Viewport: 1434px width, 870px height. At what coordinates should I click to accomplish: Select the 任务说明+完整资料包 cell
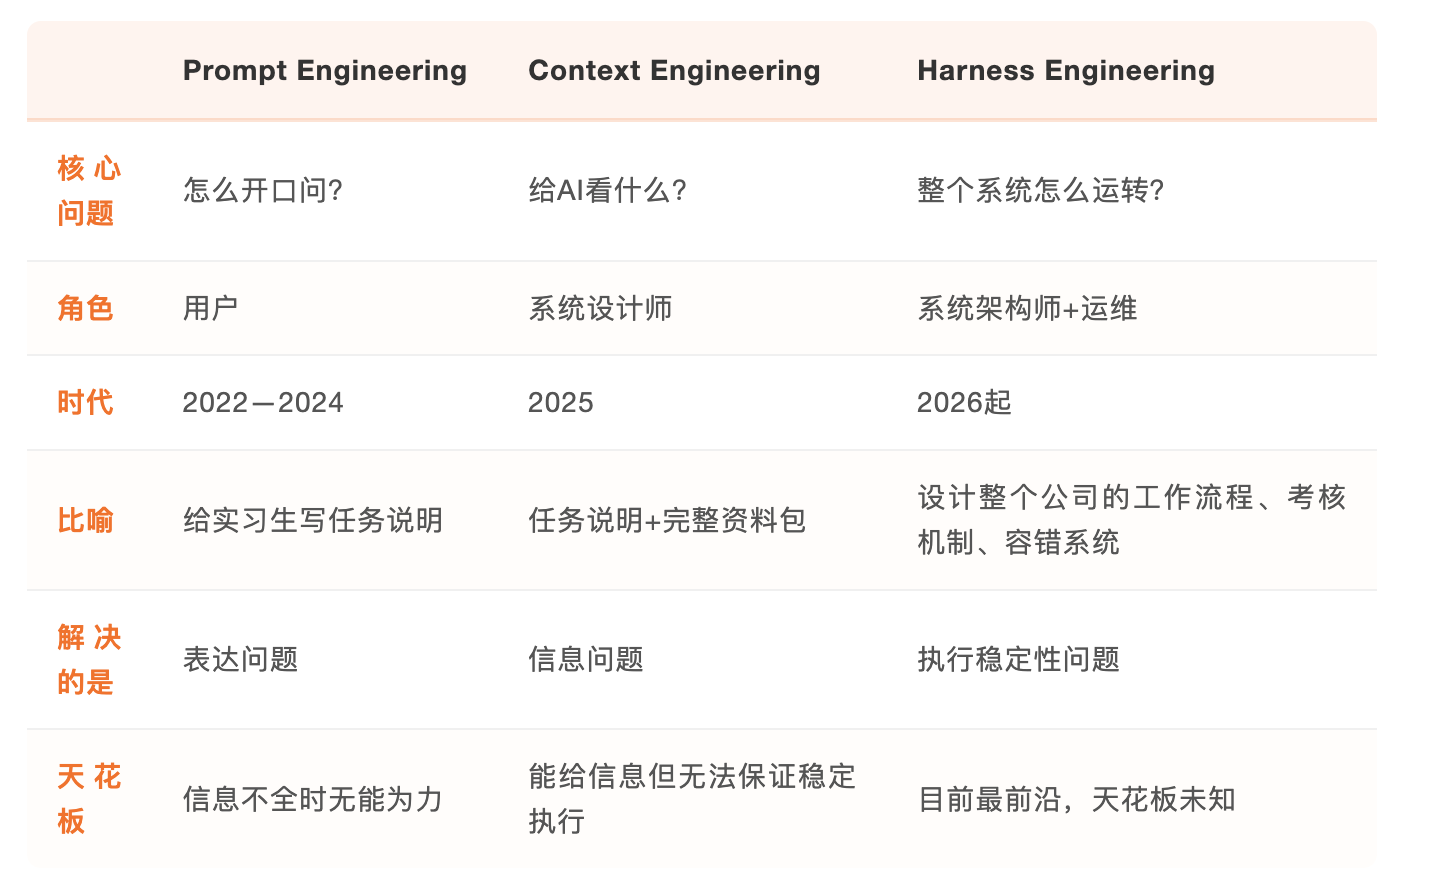coord(667,520)
